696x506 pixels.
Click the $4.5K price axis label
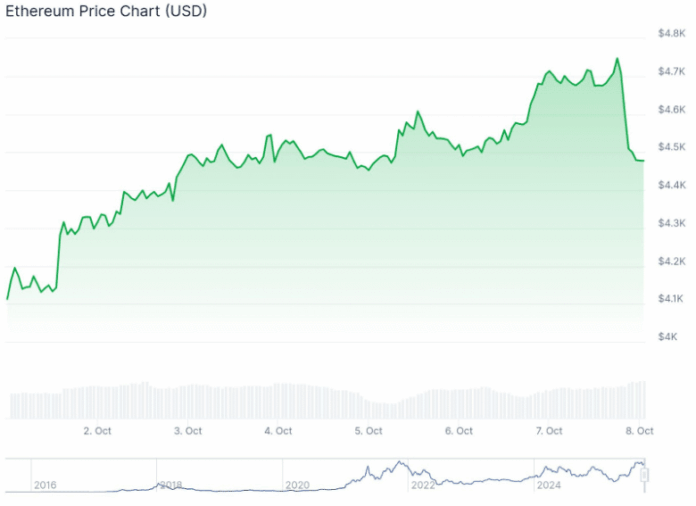click(671, 147)
